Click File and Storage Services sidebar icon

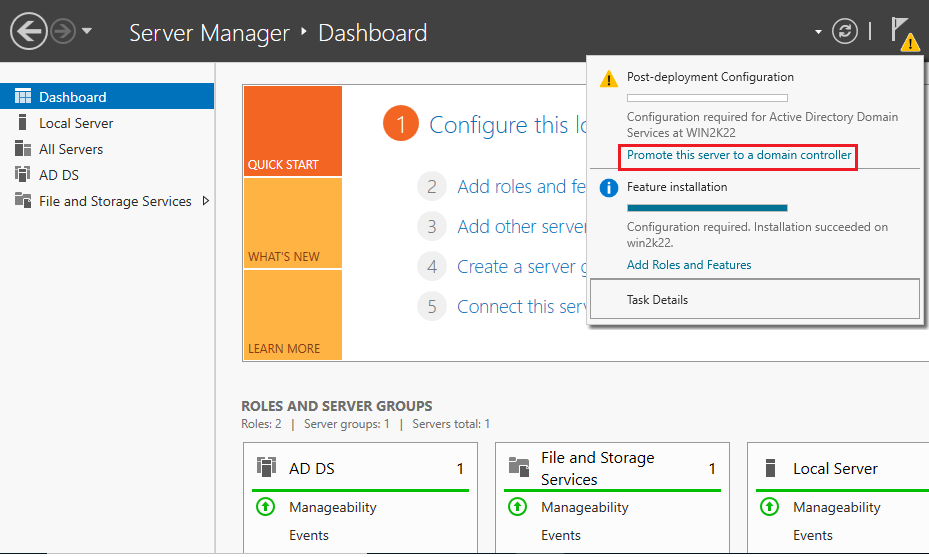pyautogui.click(x=23, y=200)
